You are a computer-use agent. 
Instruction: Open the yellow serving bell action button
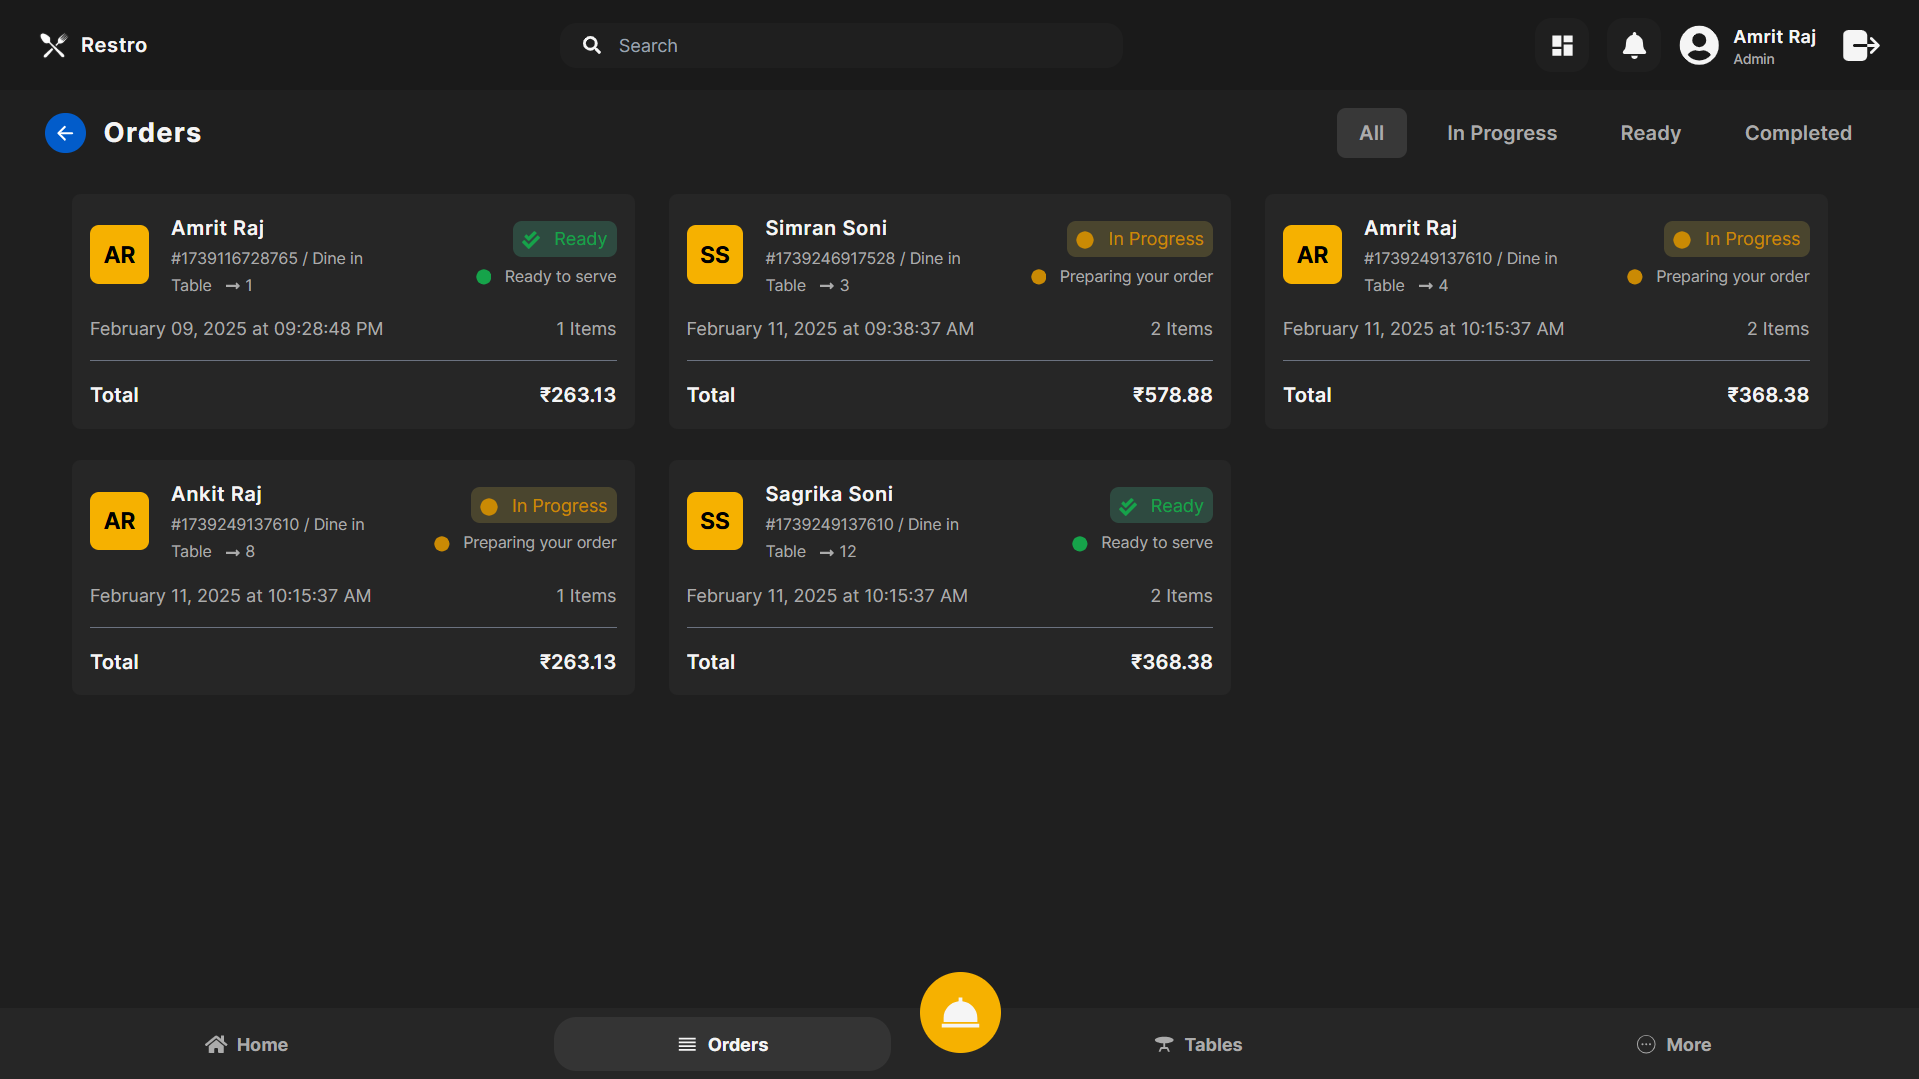point(959,1012)
